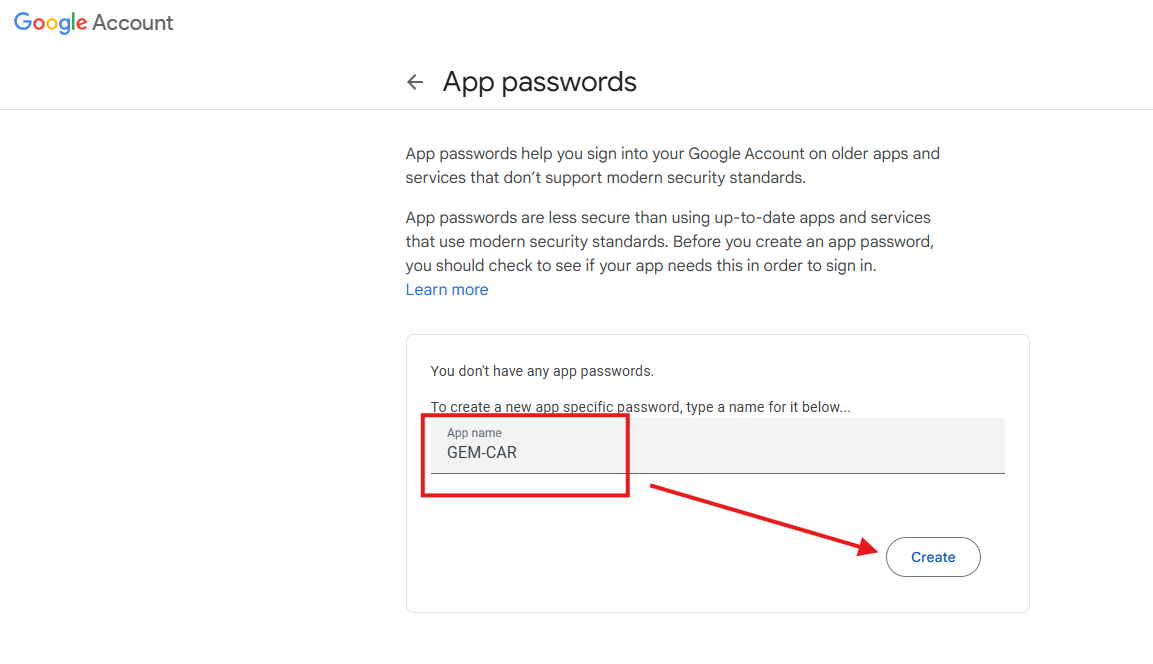This screenshot has height=664, width=1153.
Task: Click the back arrow beside App passwords
Action: [x=415, y=82]
